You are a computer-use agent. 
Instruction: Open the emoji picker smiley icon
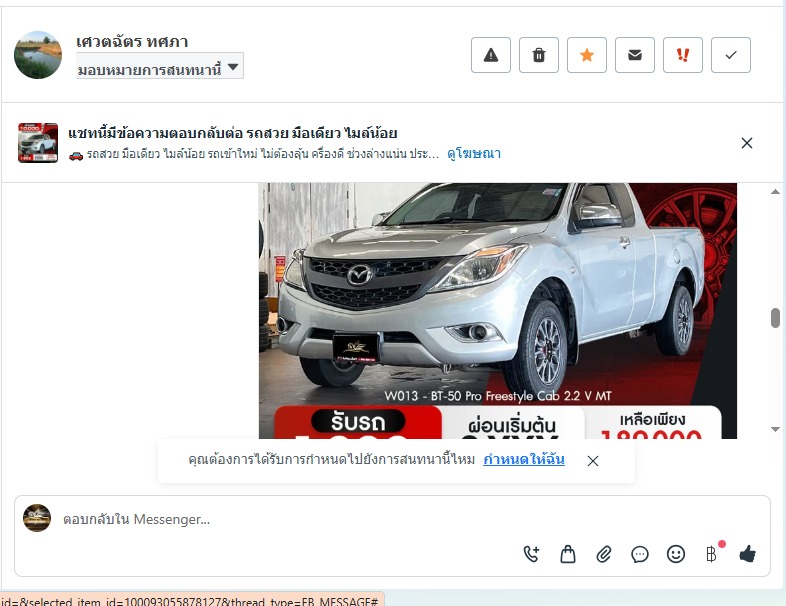point(676,554)
